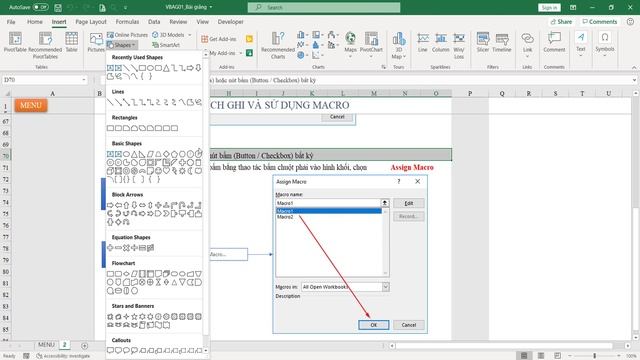Image resolution: width=640 pixels, height=360 pixels.
Task: Click Stars and Banners heading in Shapes menu
Action: point(133,306)
